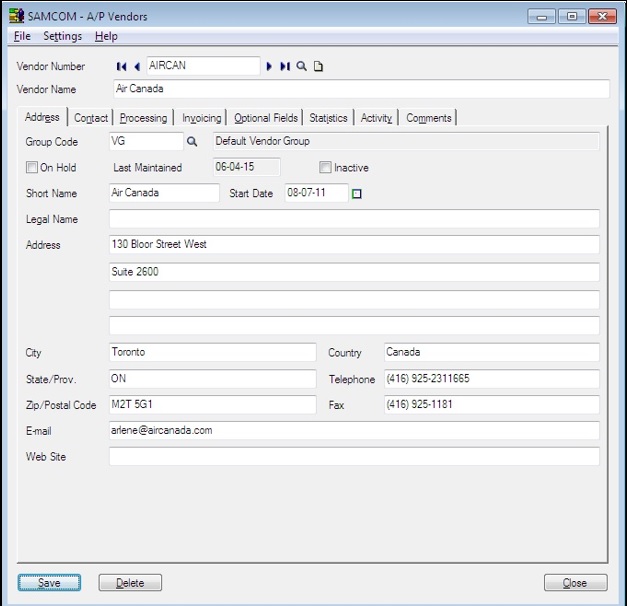Open Vendor Number finder magnifier
The height and width of the screenshot is (606, 627).
click(x=301, y=67)
